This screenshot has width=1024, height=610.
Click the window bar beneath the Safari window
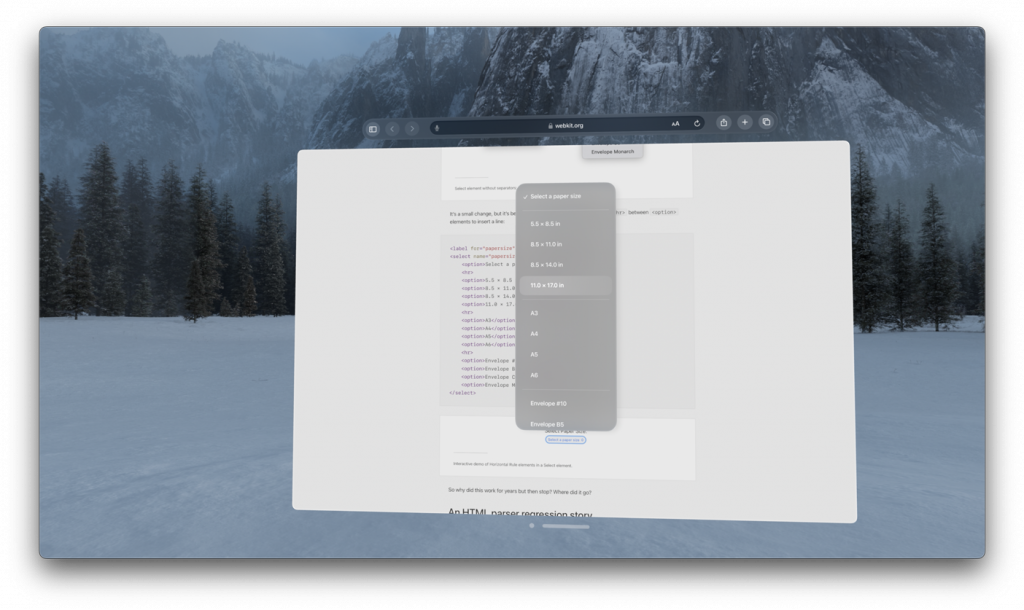click(x=565, y=525)
